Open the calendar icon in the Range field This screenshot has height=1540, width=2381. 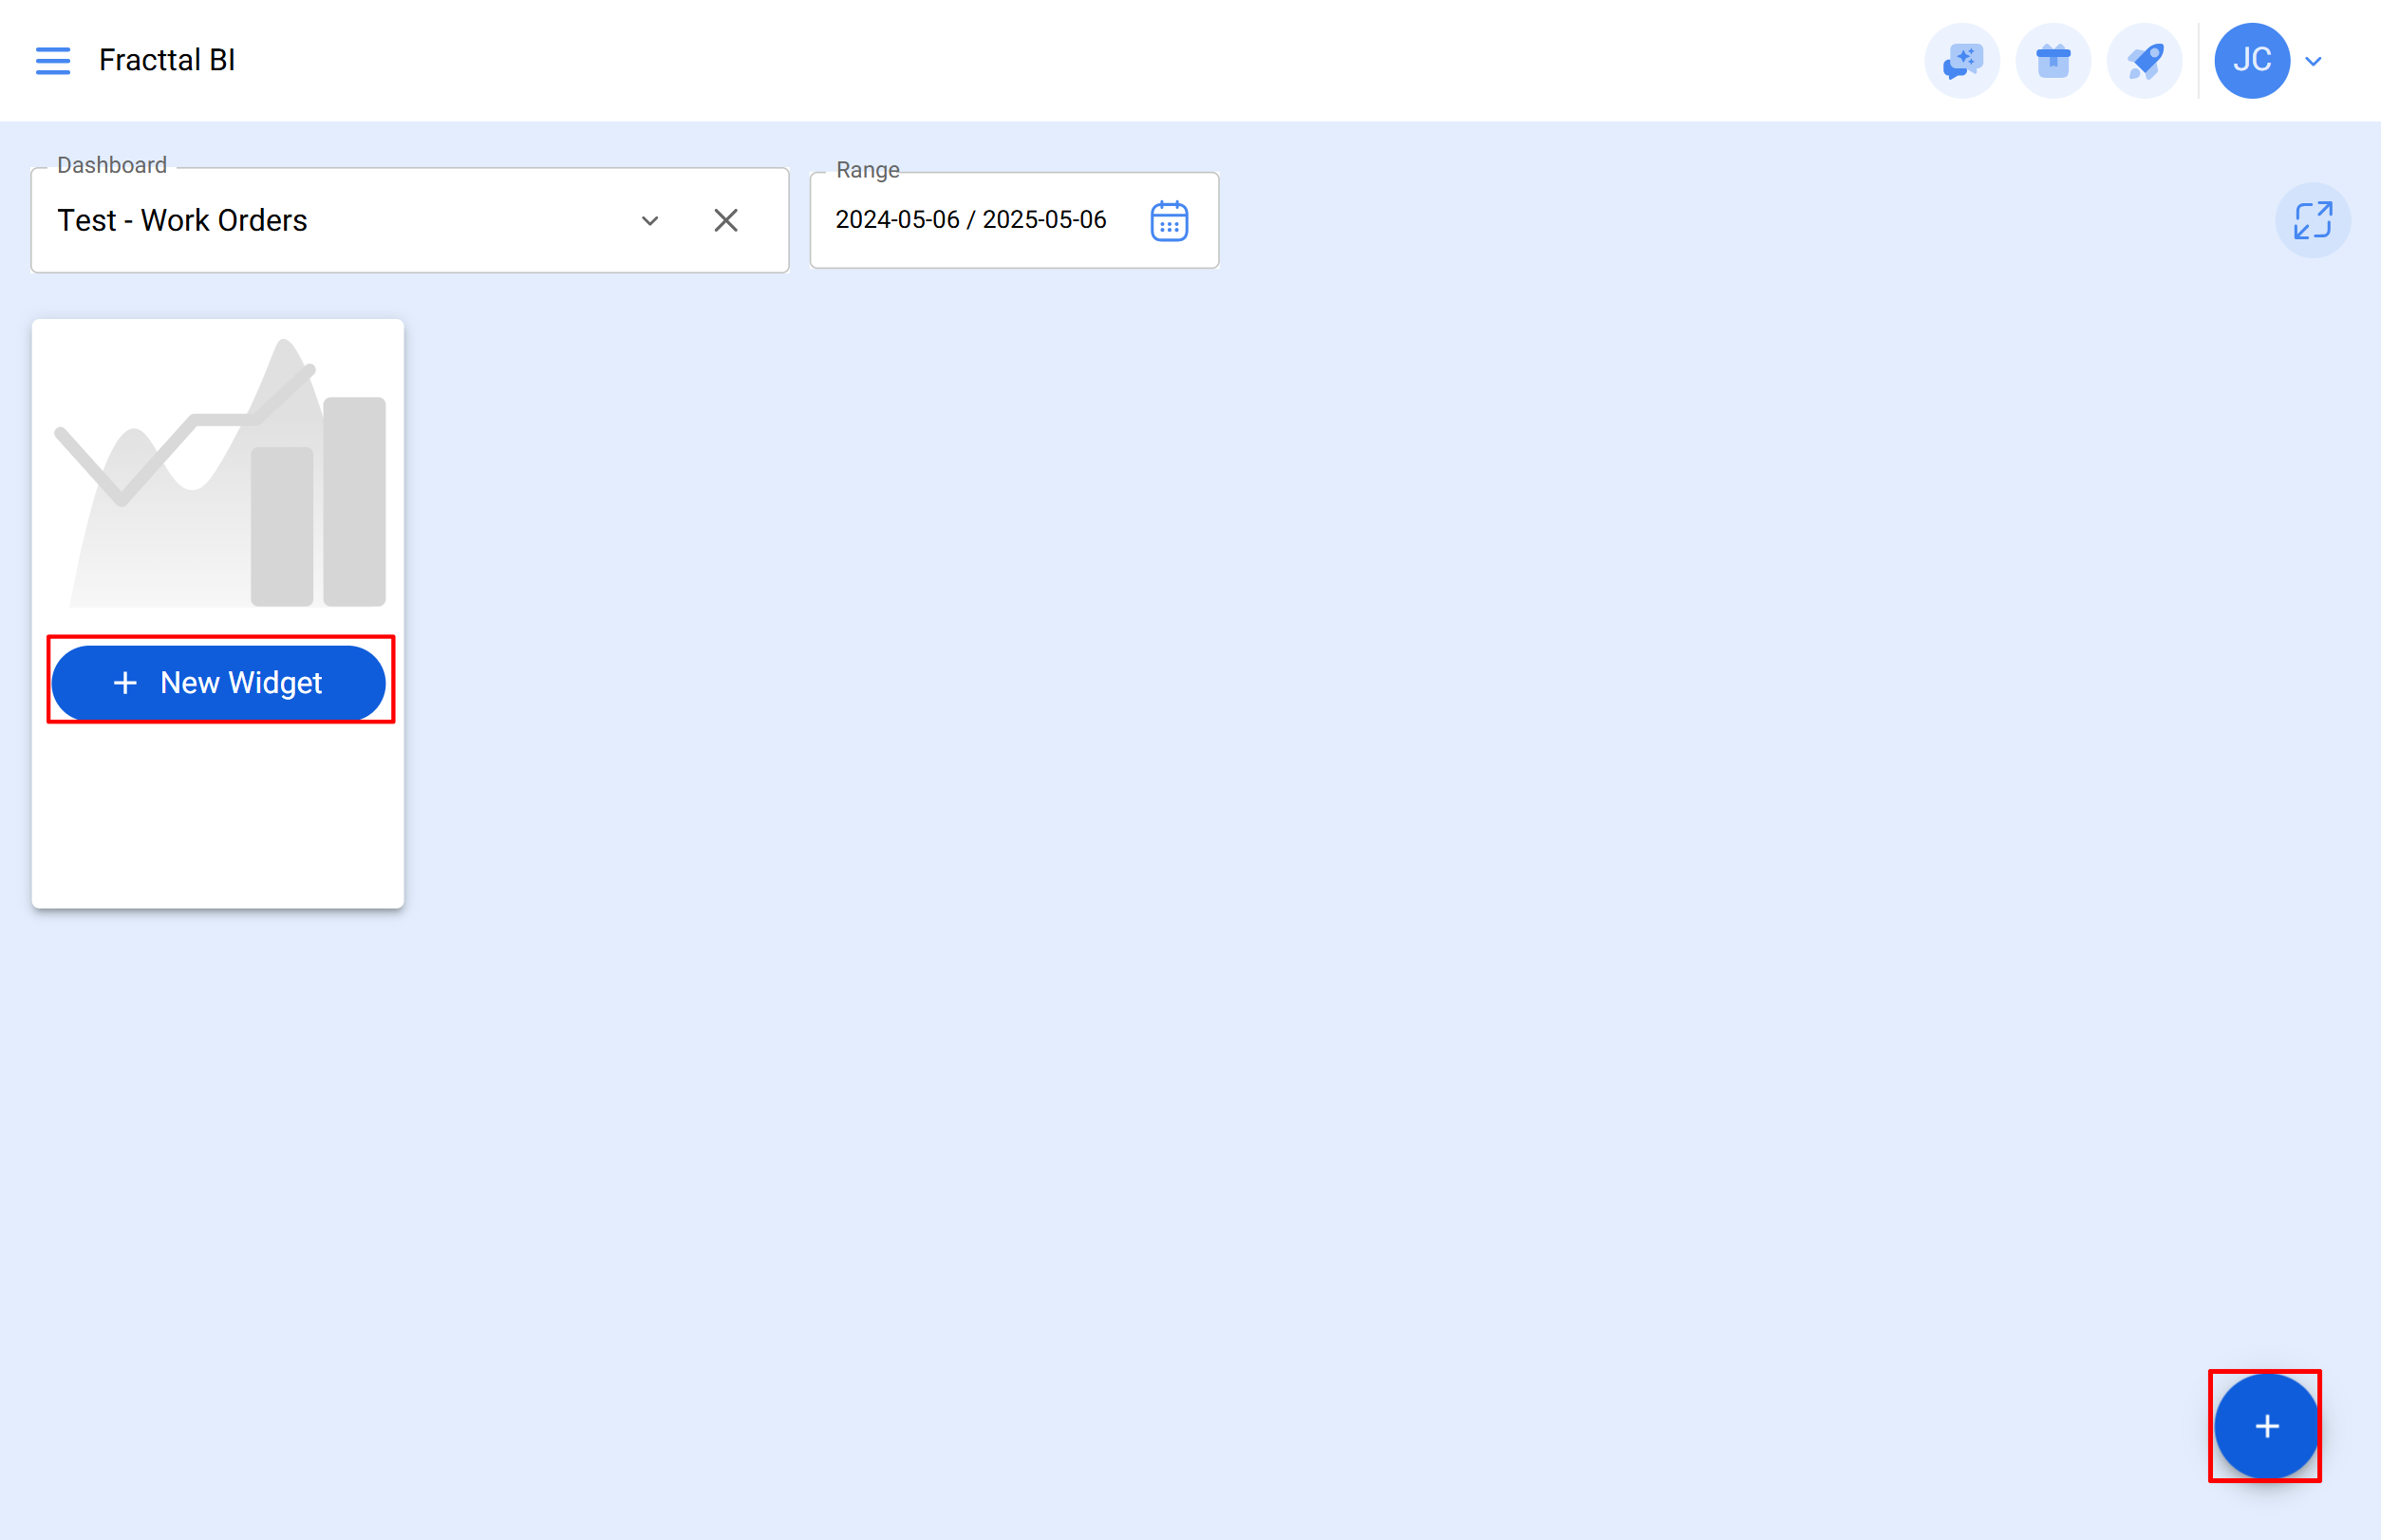click(1170, 220)
